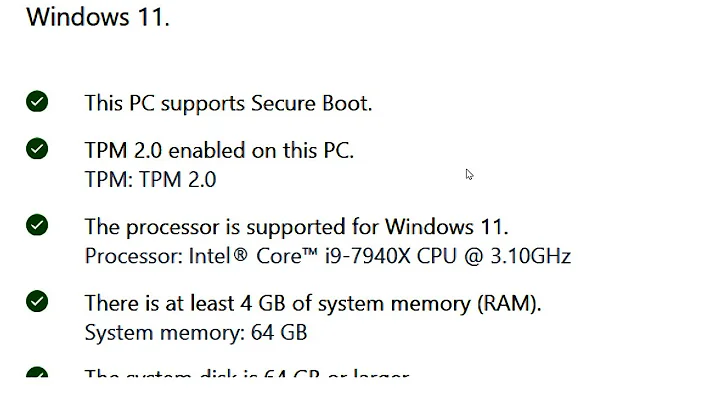Click the '3.10GHz' clock speed text
Image resolution: width=720 pixels, height=404 pixels.
[x=530, y=256]
